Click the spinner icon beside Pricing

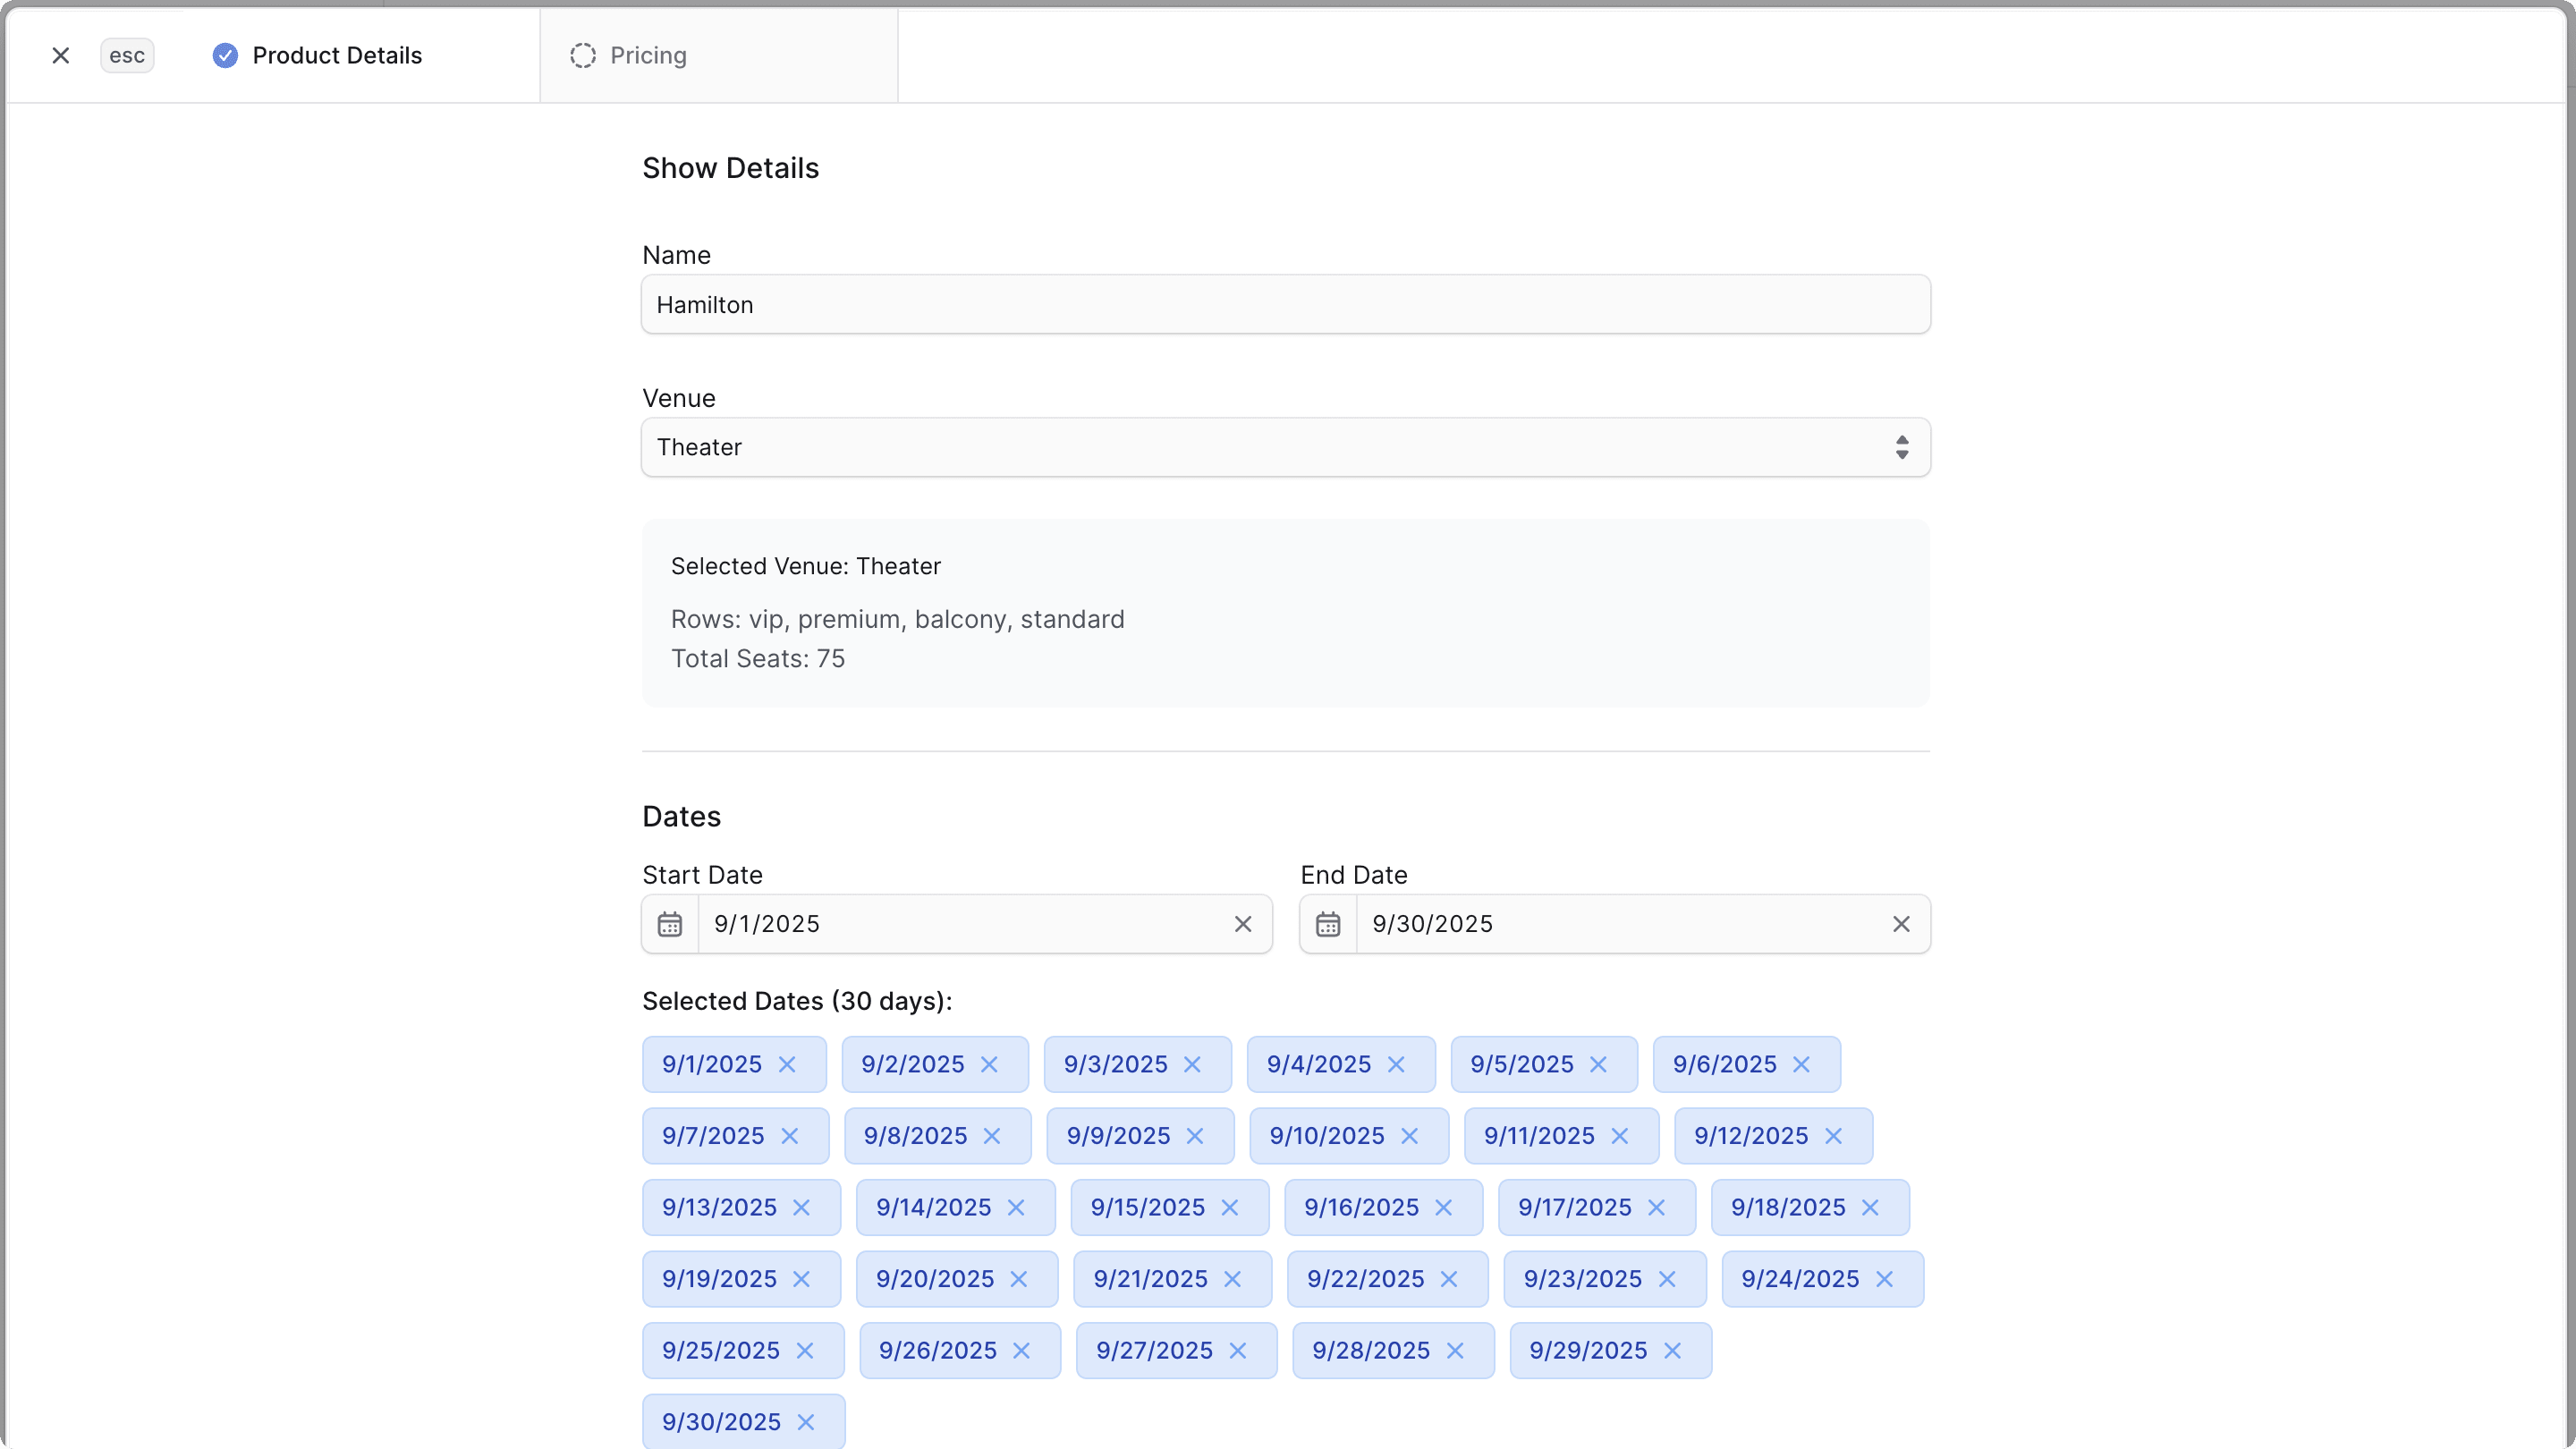[582, 55]
